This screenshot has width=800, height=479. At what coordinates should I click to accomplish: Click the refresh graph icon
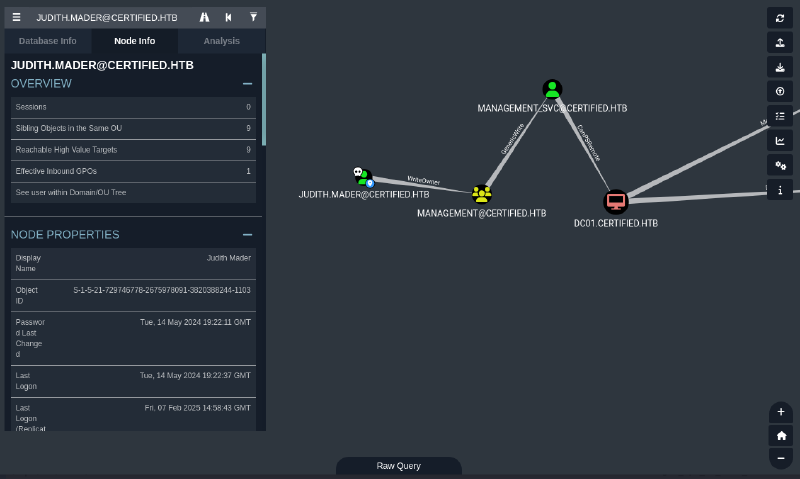coord(780,18)
